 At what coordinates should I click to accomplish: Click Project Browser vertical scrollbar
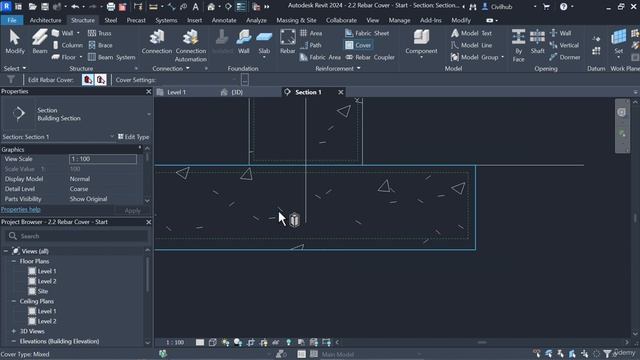click(147, 276)
